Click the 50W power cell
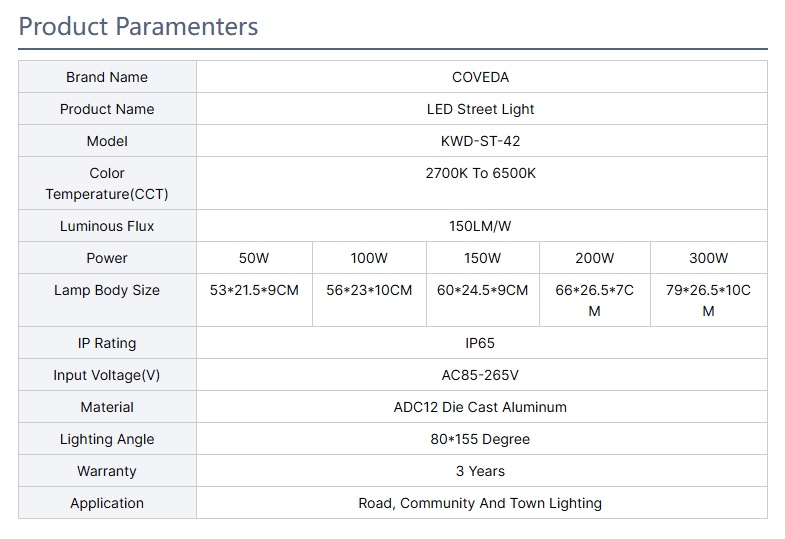The image size is (785, 539). [x=254, y=258]
